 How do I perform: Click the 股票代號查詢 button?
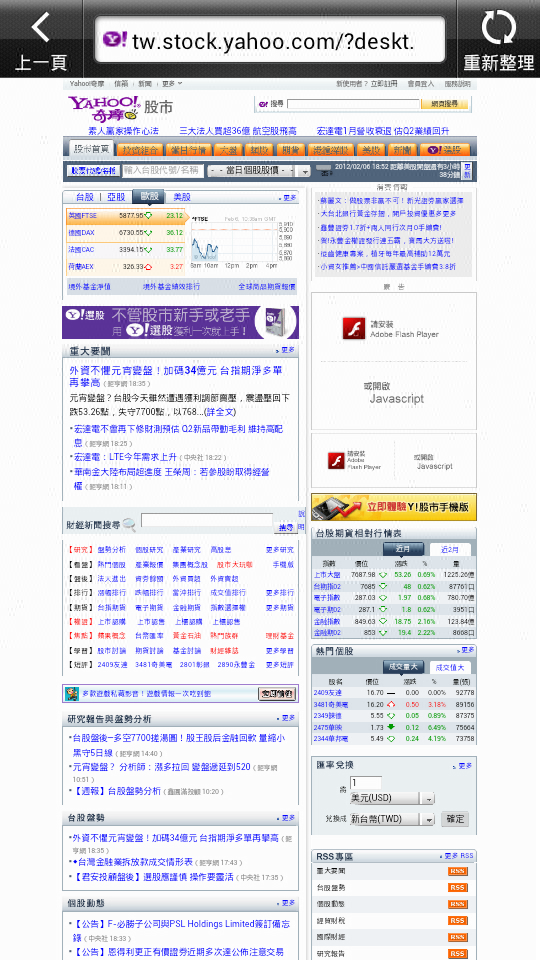(x=92, y=171)
